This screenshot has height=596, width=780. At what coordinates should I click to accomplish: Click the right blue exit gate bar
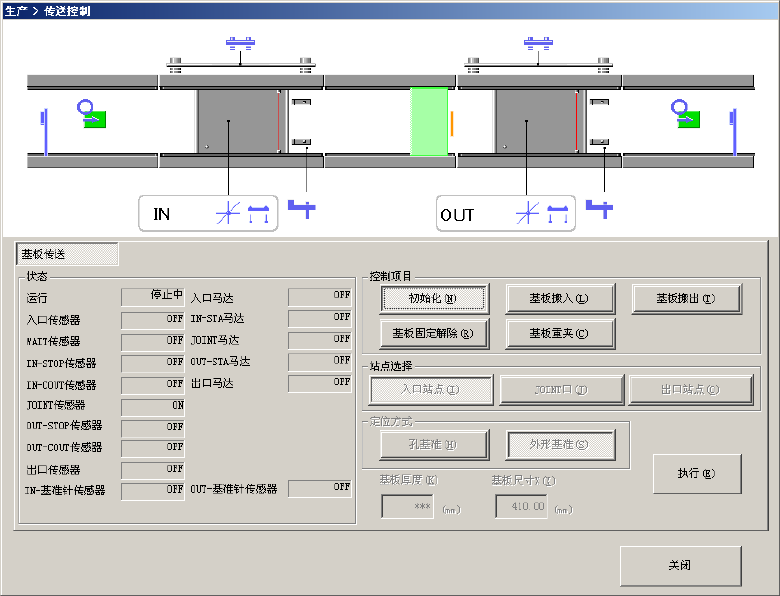click(734, 132)
